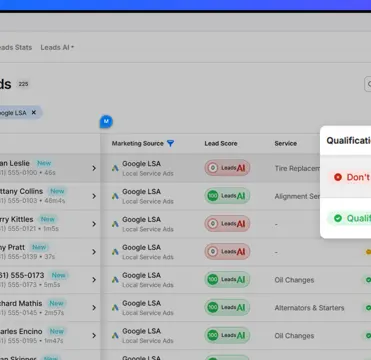Image resolution: width=371 pixels, height=360 pixels.
Task: Open the 100 LeadsAI score badge for Collins
Action: (227, 196)
